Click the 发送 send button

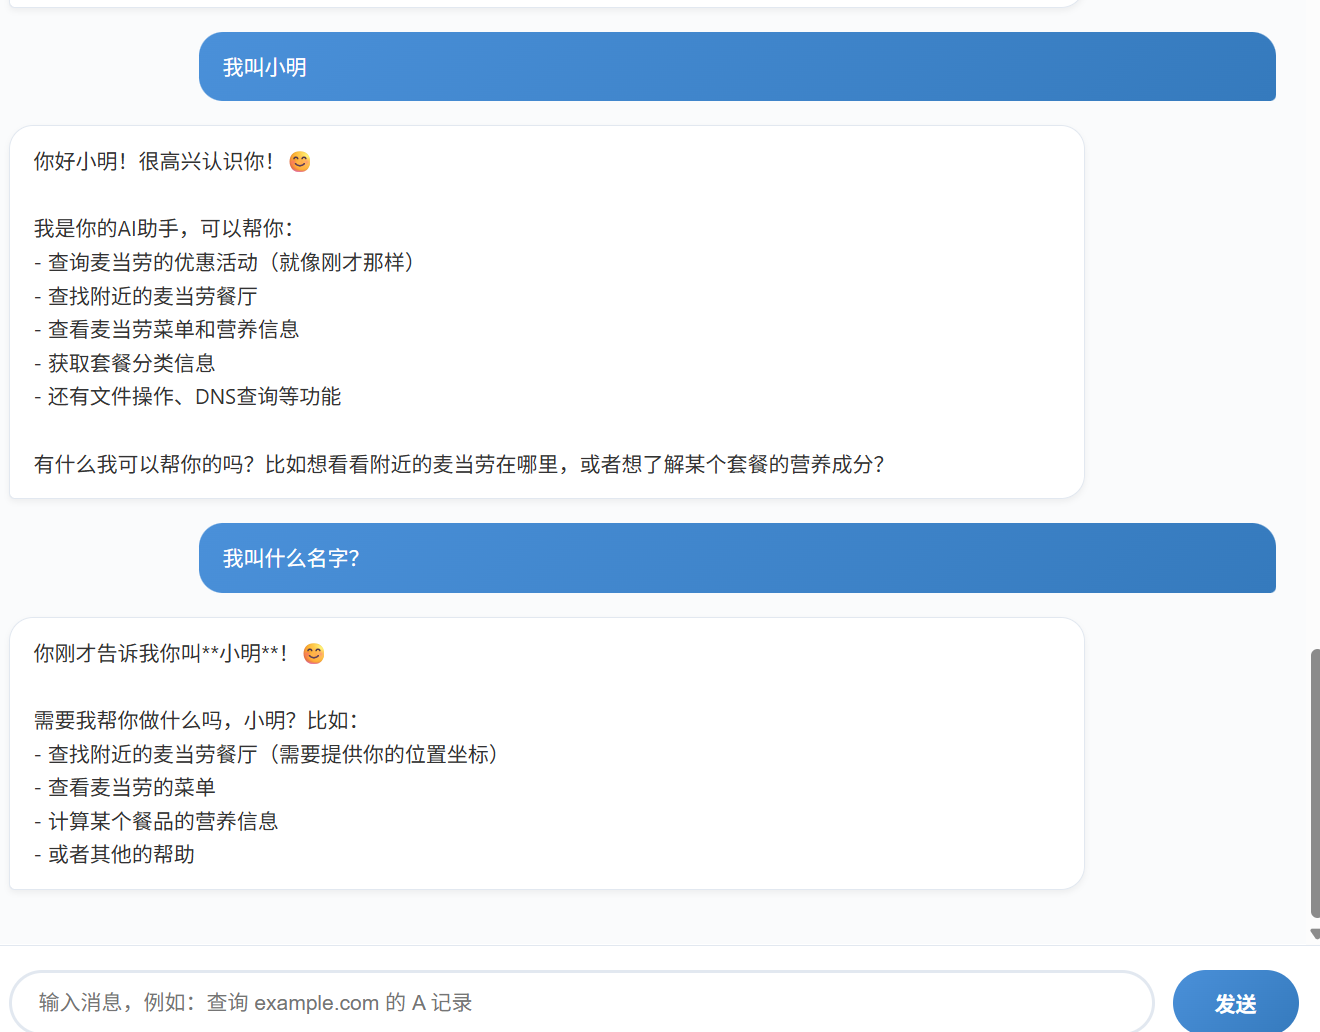point(1235,1003)
